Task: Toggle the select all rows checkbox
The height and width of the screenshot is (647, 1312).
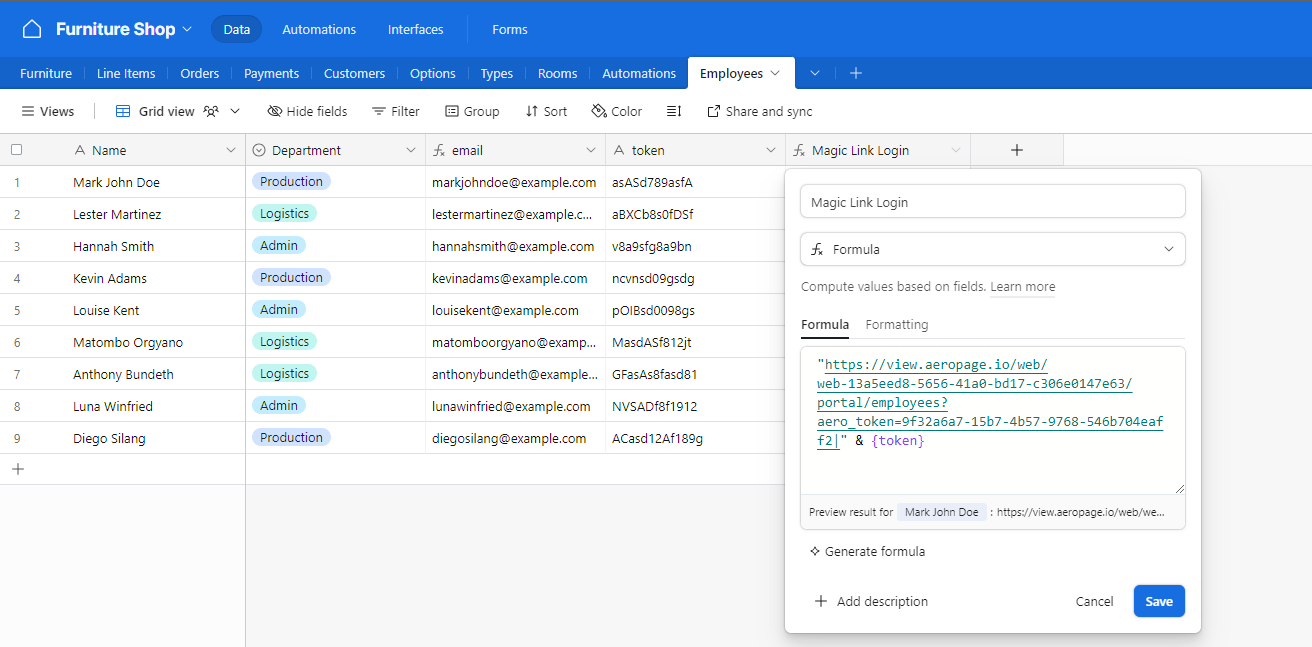Action: (x=16, y=150)
